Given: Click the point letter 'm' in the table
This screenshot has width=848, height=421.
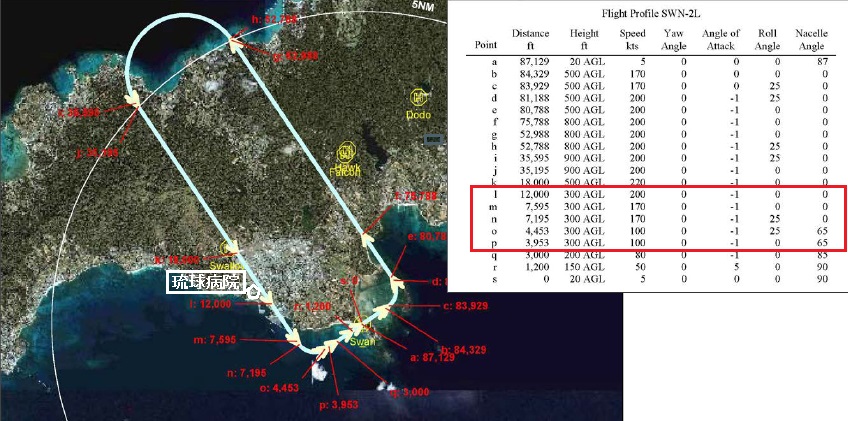Looking at the screenshot, I should (493, 207).
